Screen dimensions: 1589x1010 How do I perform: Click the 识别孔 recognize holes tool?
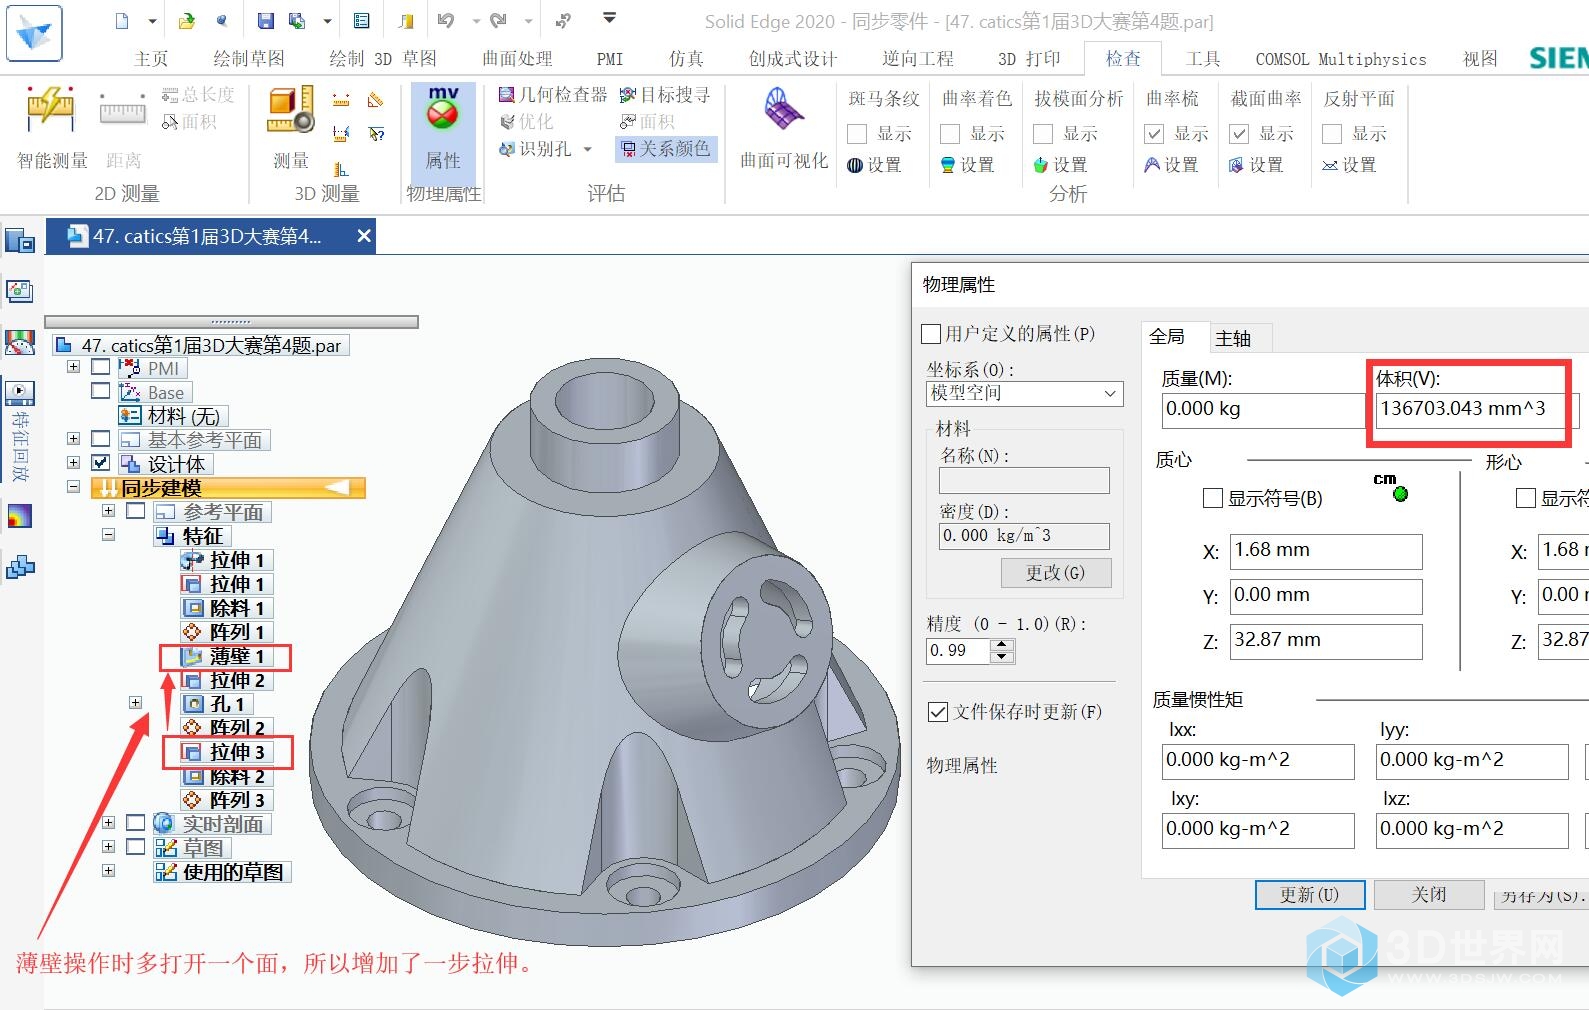[535, 148]
